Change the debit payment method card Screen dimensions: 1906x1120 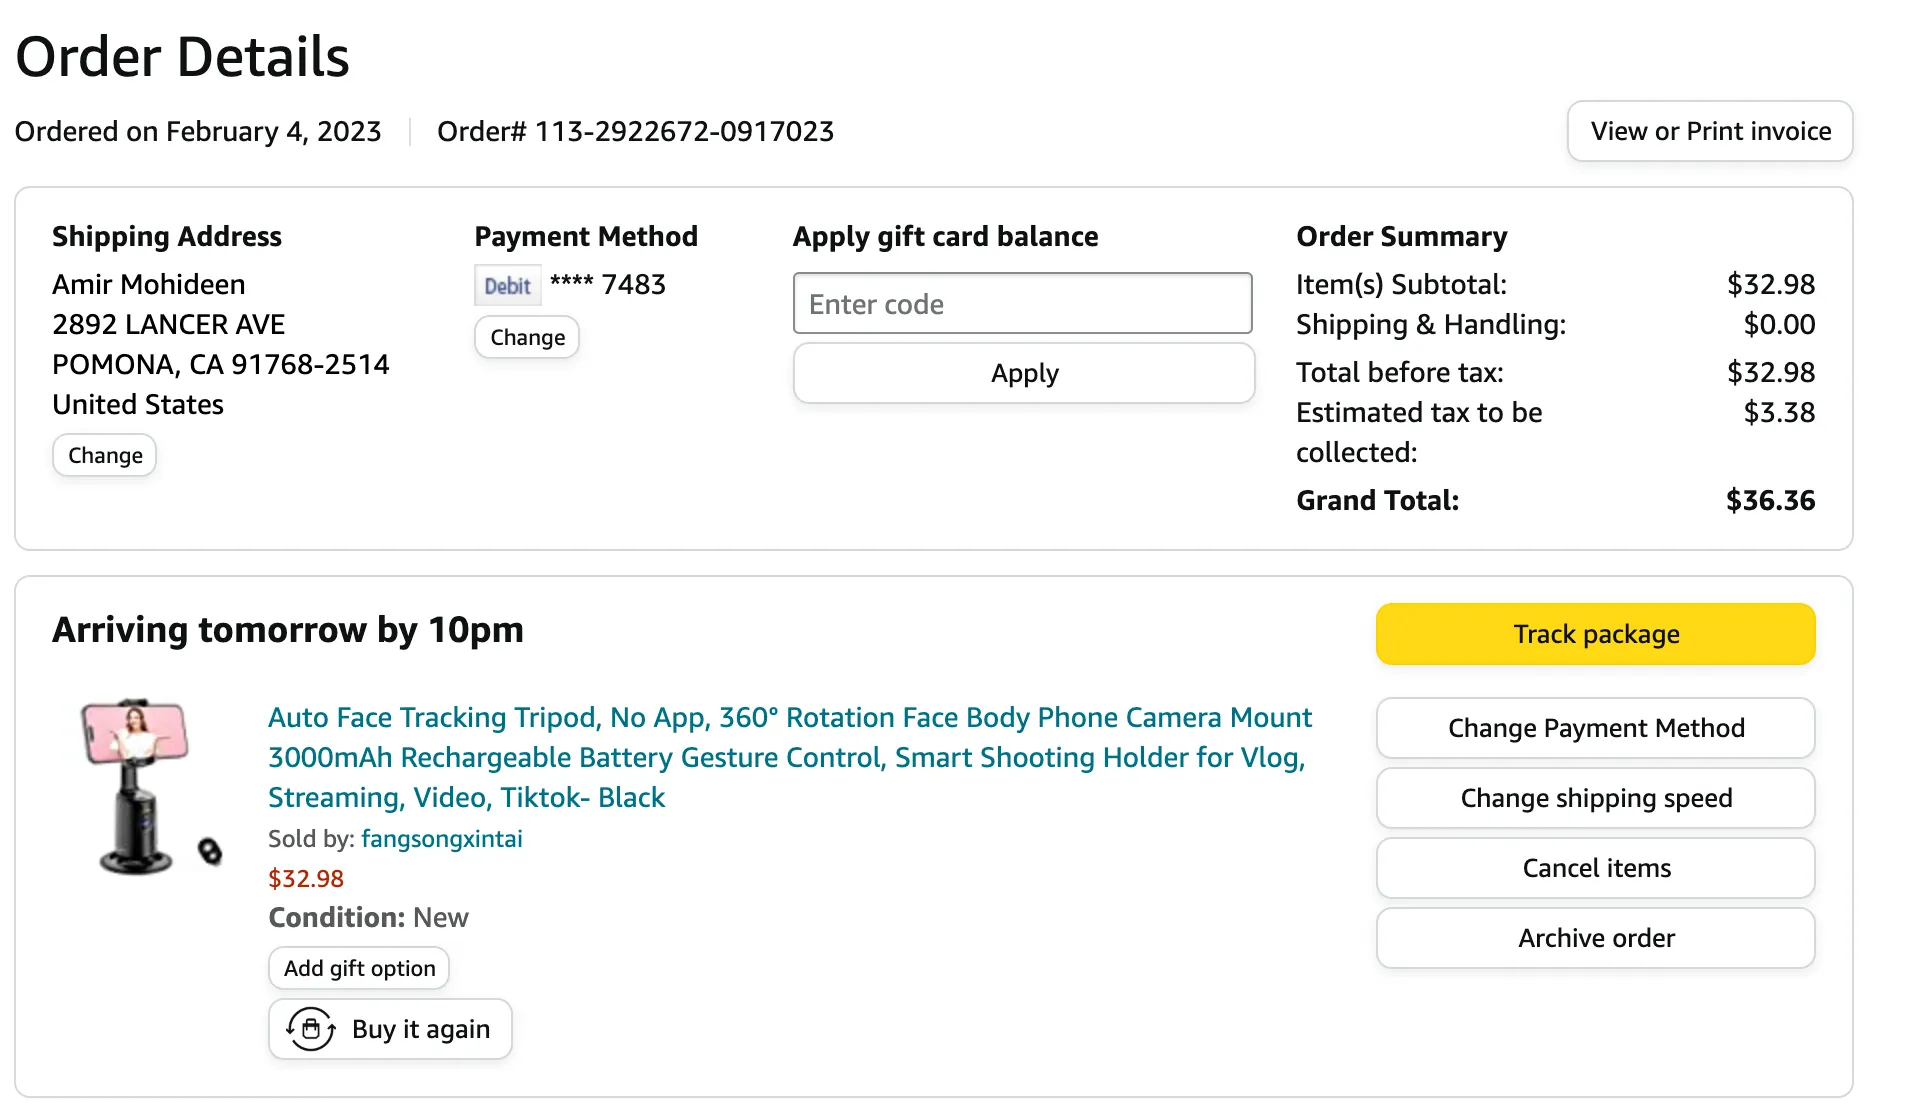(527, 338)
